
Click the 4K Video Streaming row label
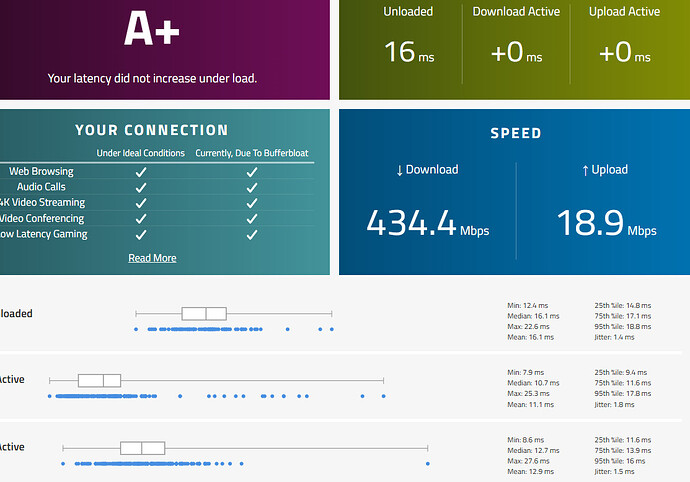[x=42, y=202]
